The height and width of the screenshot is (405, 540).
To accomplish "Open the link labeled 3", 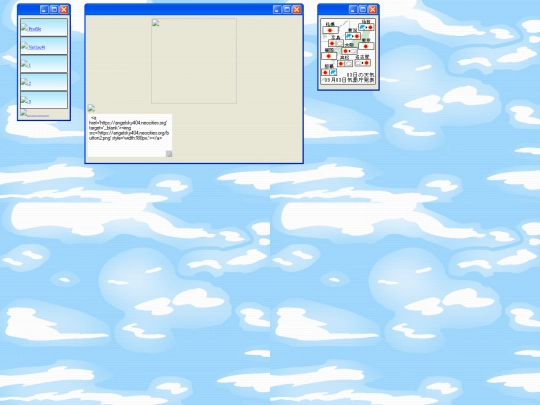I will click(x=29, y=102).
